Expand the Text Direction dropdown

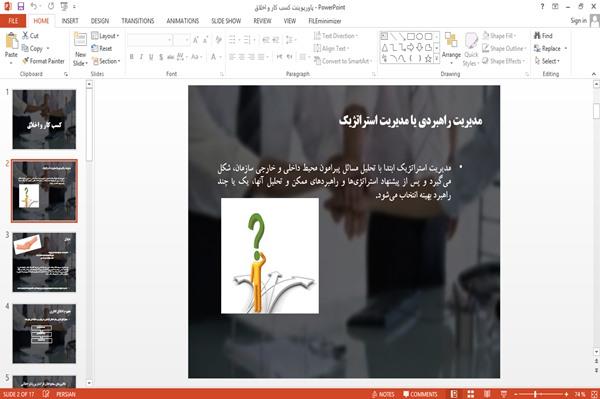click(x=336, y=36)
